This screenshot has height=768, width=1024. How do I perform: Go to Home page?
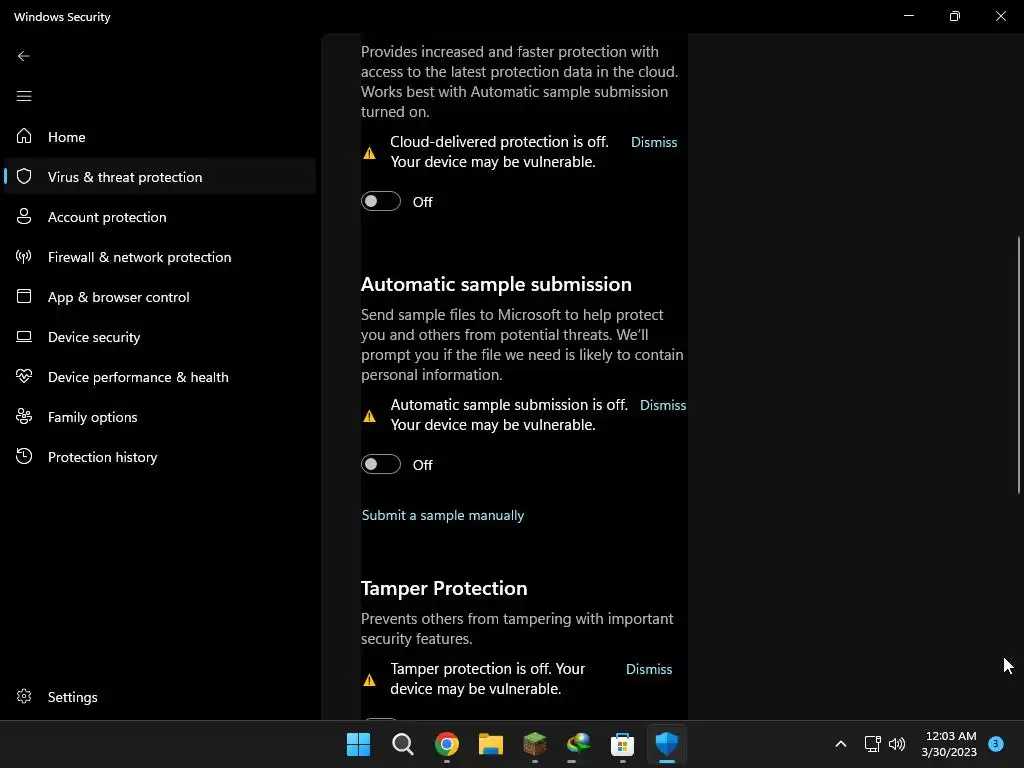click(160, 136)
